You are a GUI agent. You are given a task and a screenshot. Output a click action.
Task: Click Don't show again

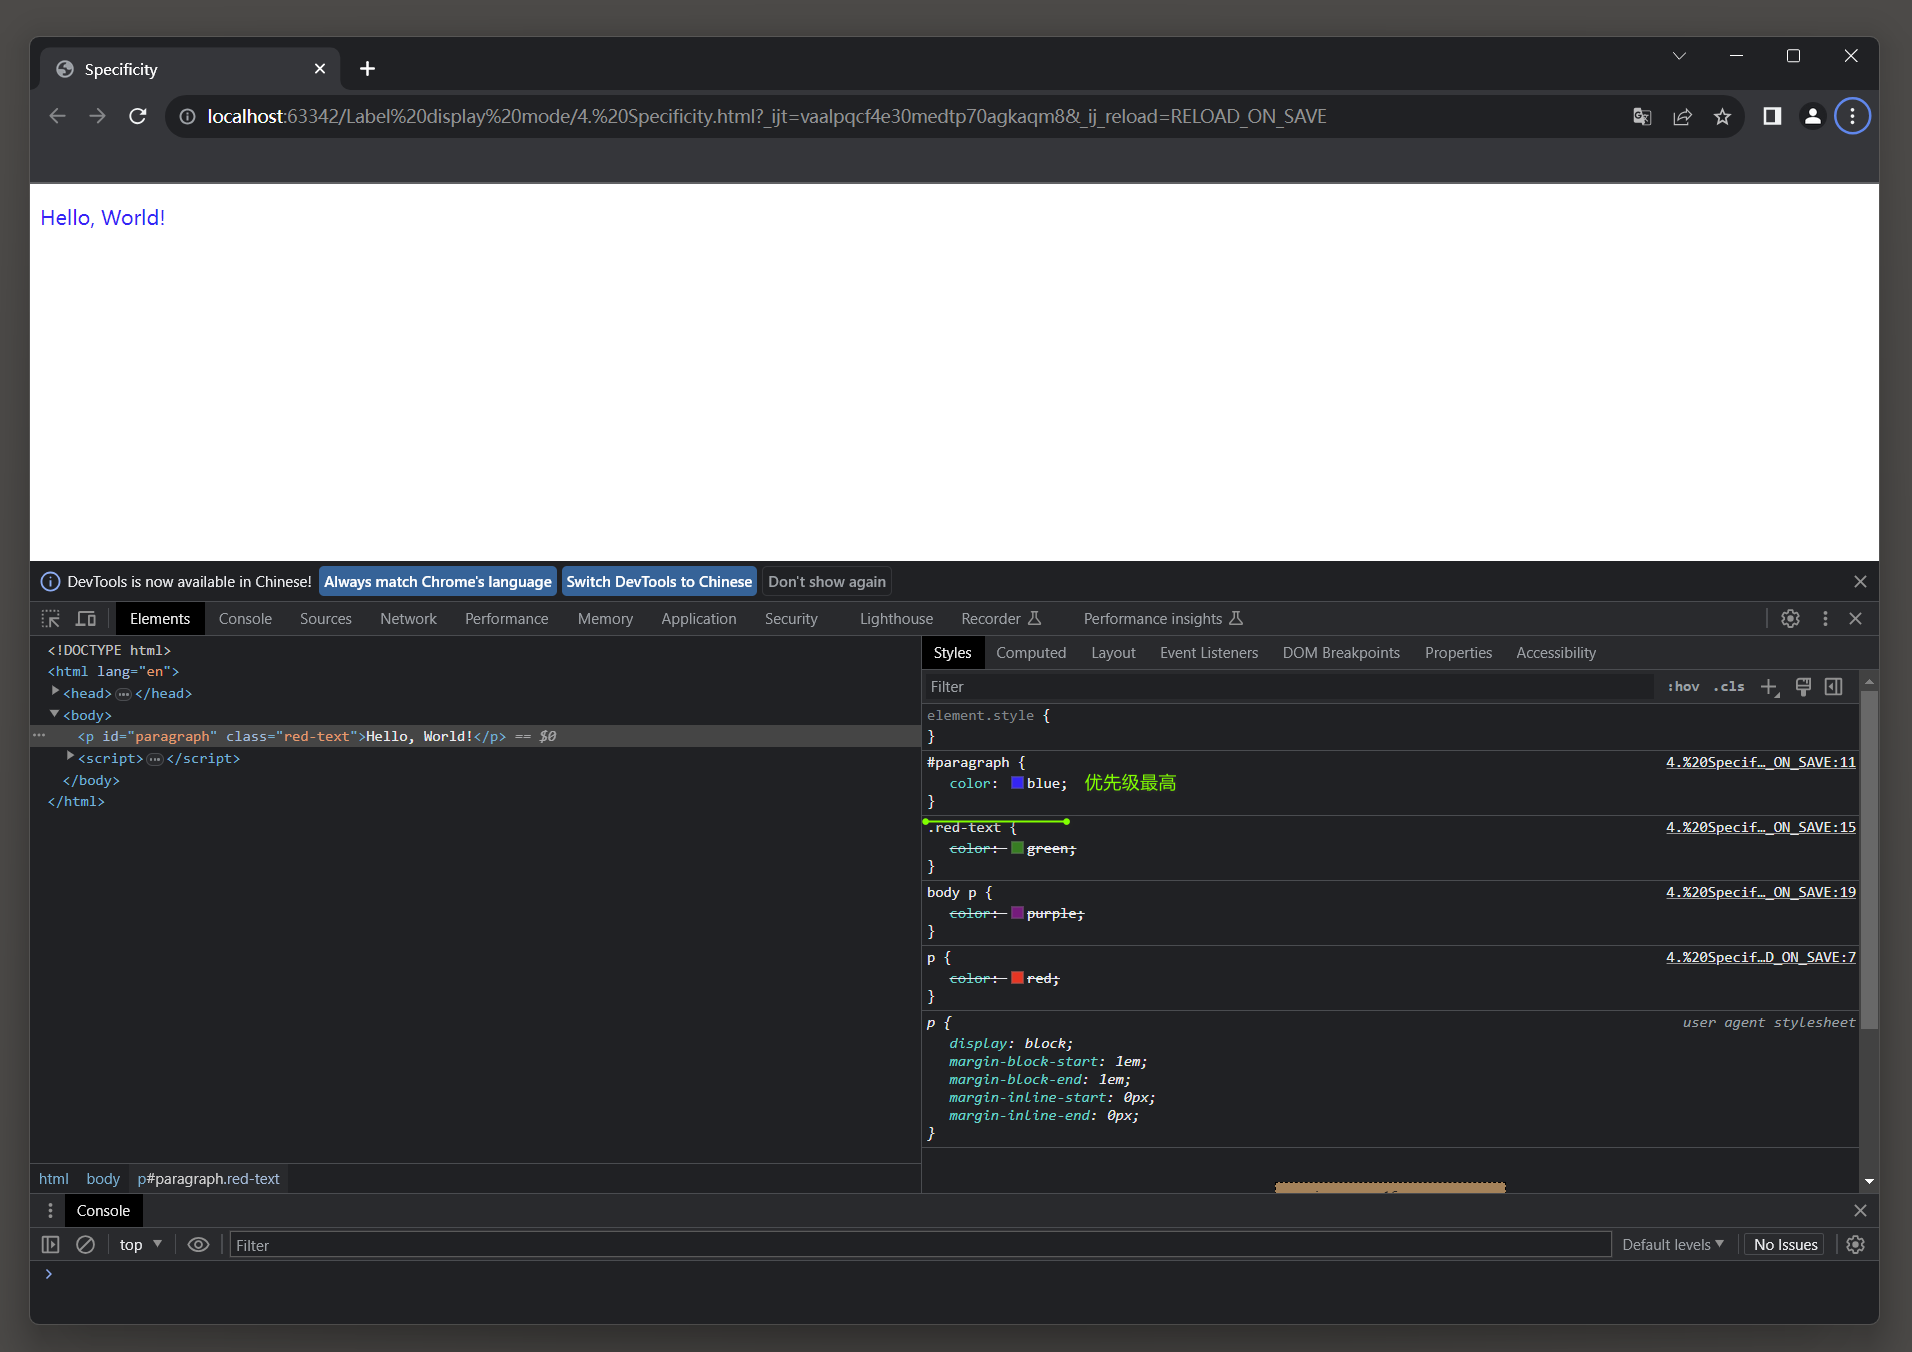coord(827,582)
